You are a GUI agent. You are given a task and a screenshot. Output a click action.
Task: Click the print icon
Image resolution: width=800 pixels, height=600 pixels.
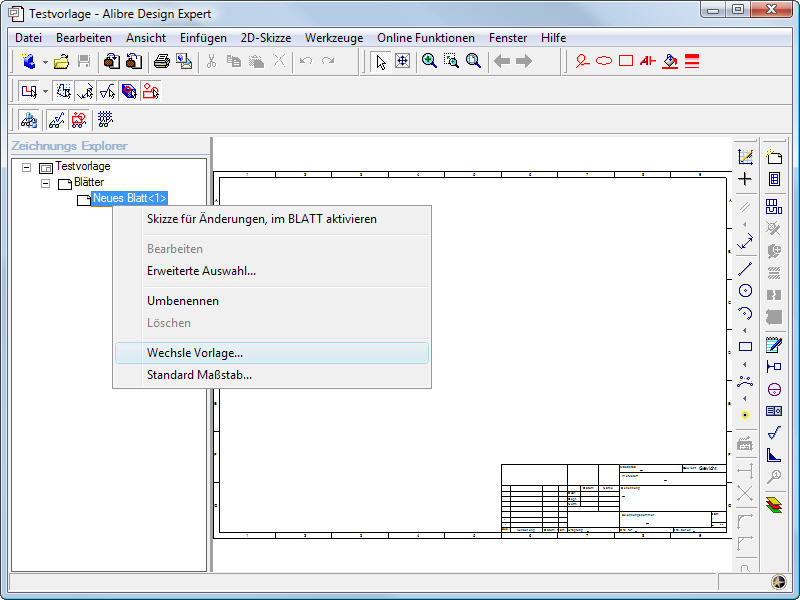pos(162,61)
